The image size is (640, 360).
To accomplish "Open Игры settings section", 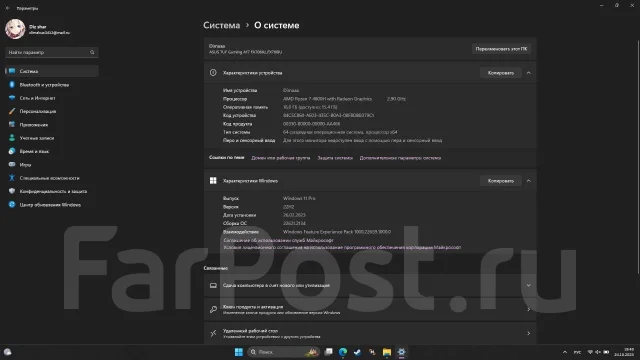I will coord(51,164).
